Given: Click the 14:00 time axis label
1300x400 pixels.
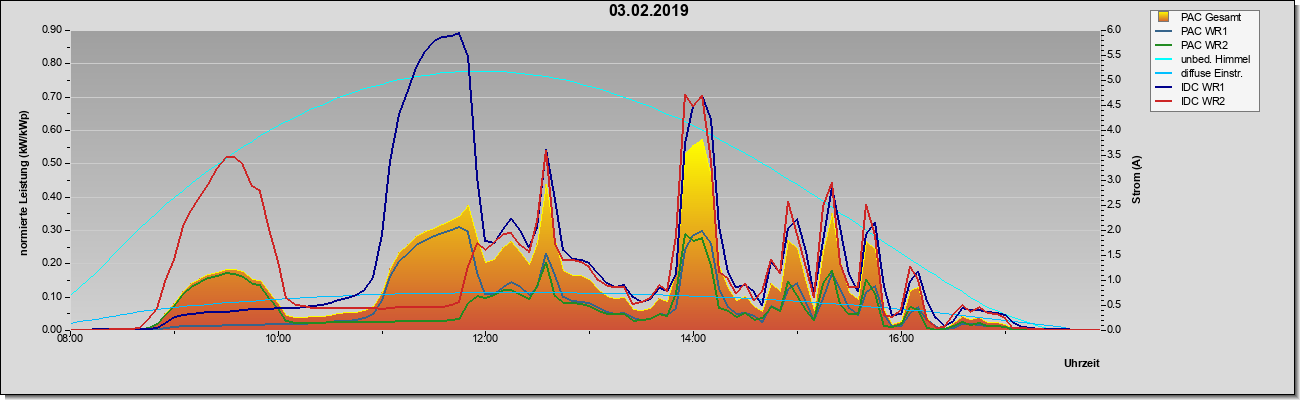Looking at the screenshot, I should click(x=693, y=340).
